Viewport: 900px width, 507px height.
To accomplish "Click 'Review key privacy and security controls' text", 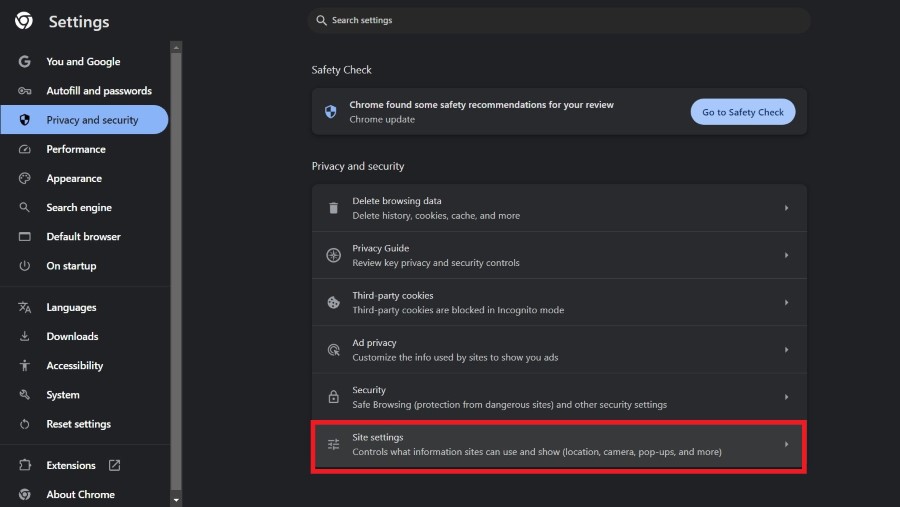I will click(x=436, y=262).
